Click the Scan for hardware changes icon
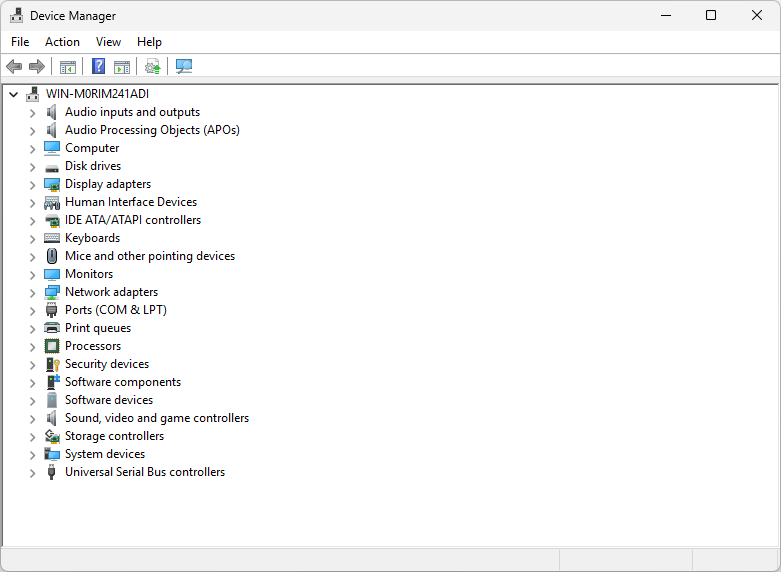The height and width of the screenshot is (572, 781). [184, 66]
